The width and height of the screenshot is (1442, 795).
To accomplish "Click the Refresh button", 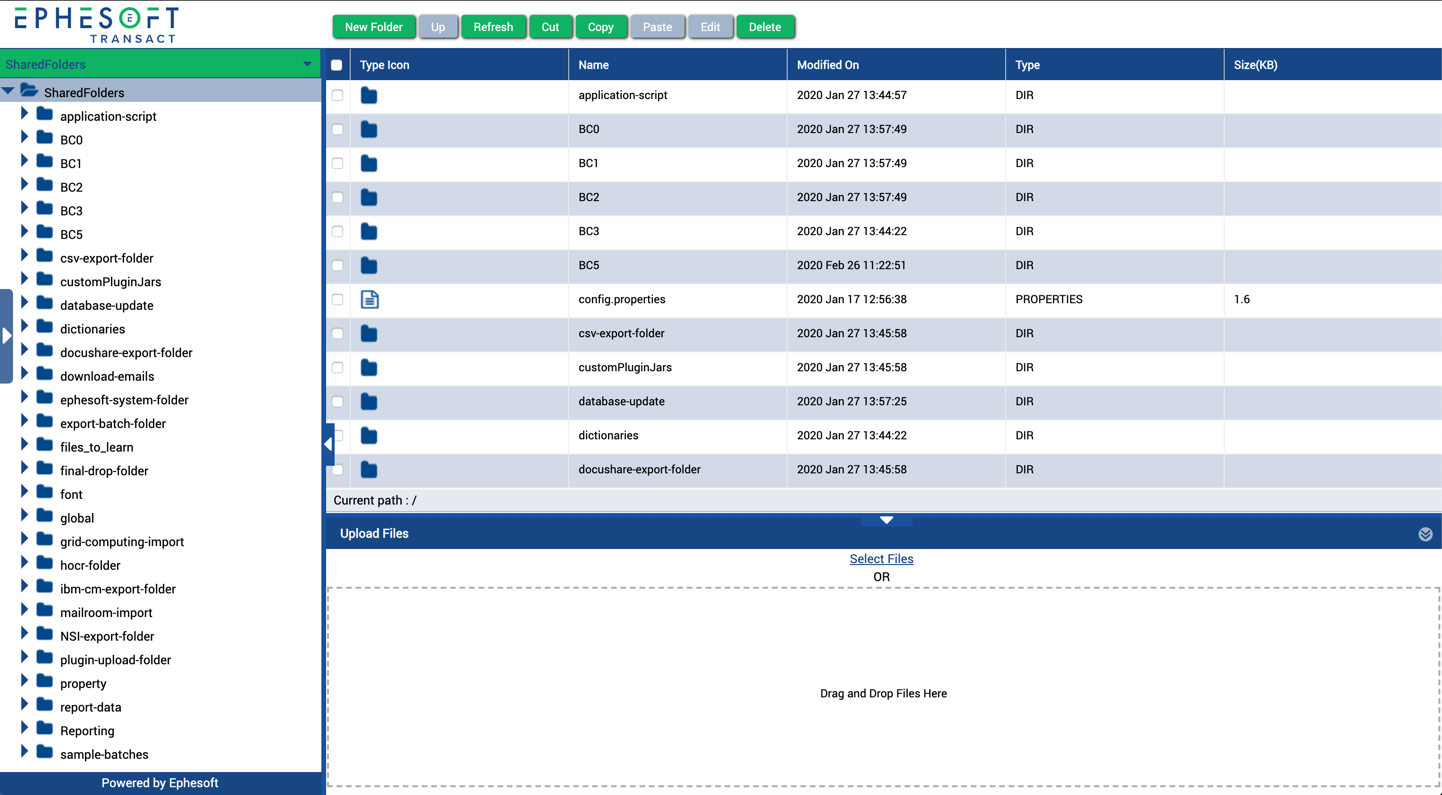I will 493,27.
